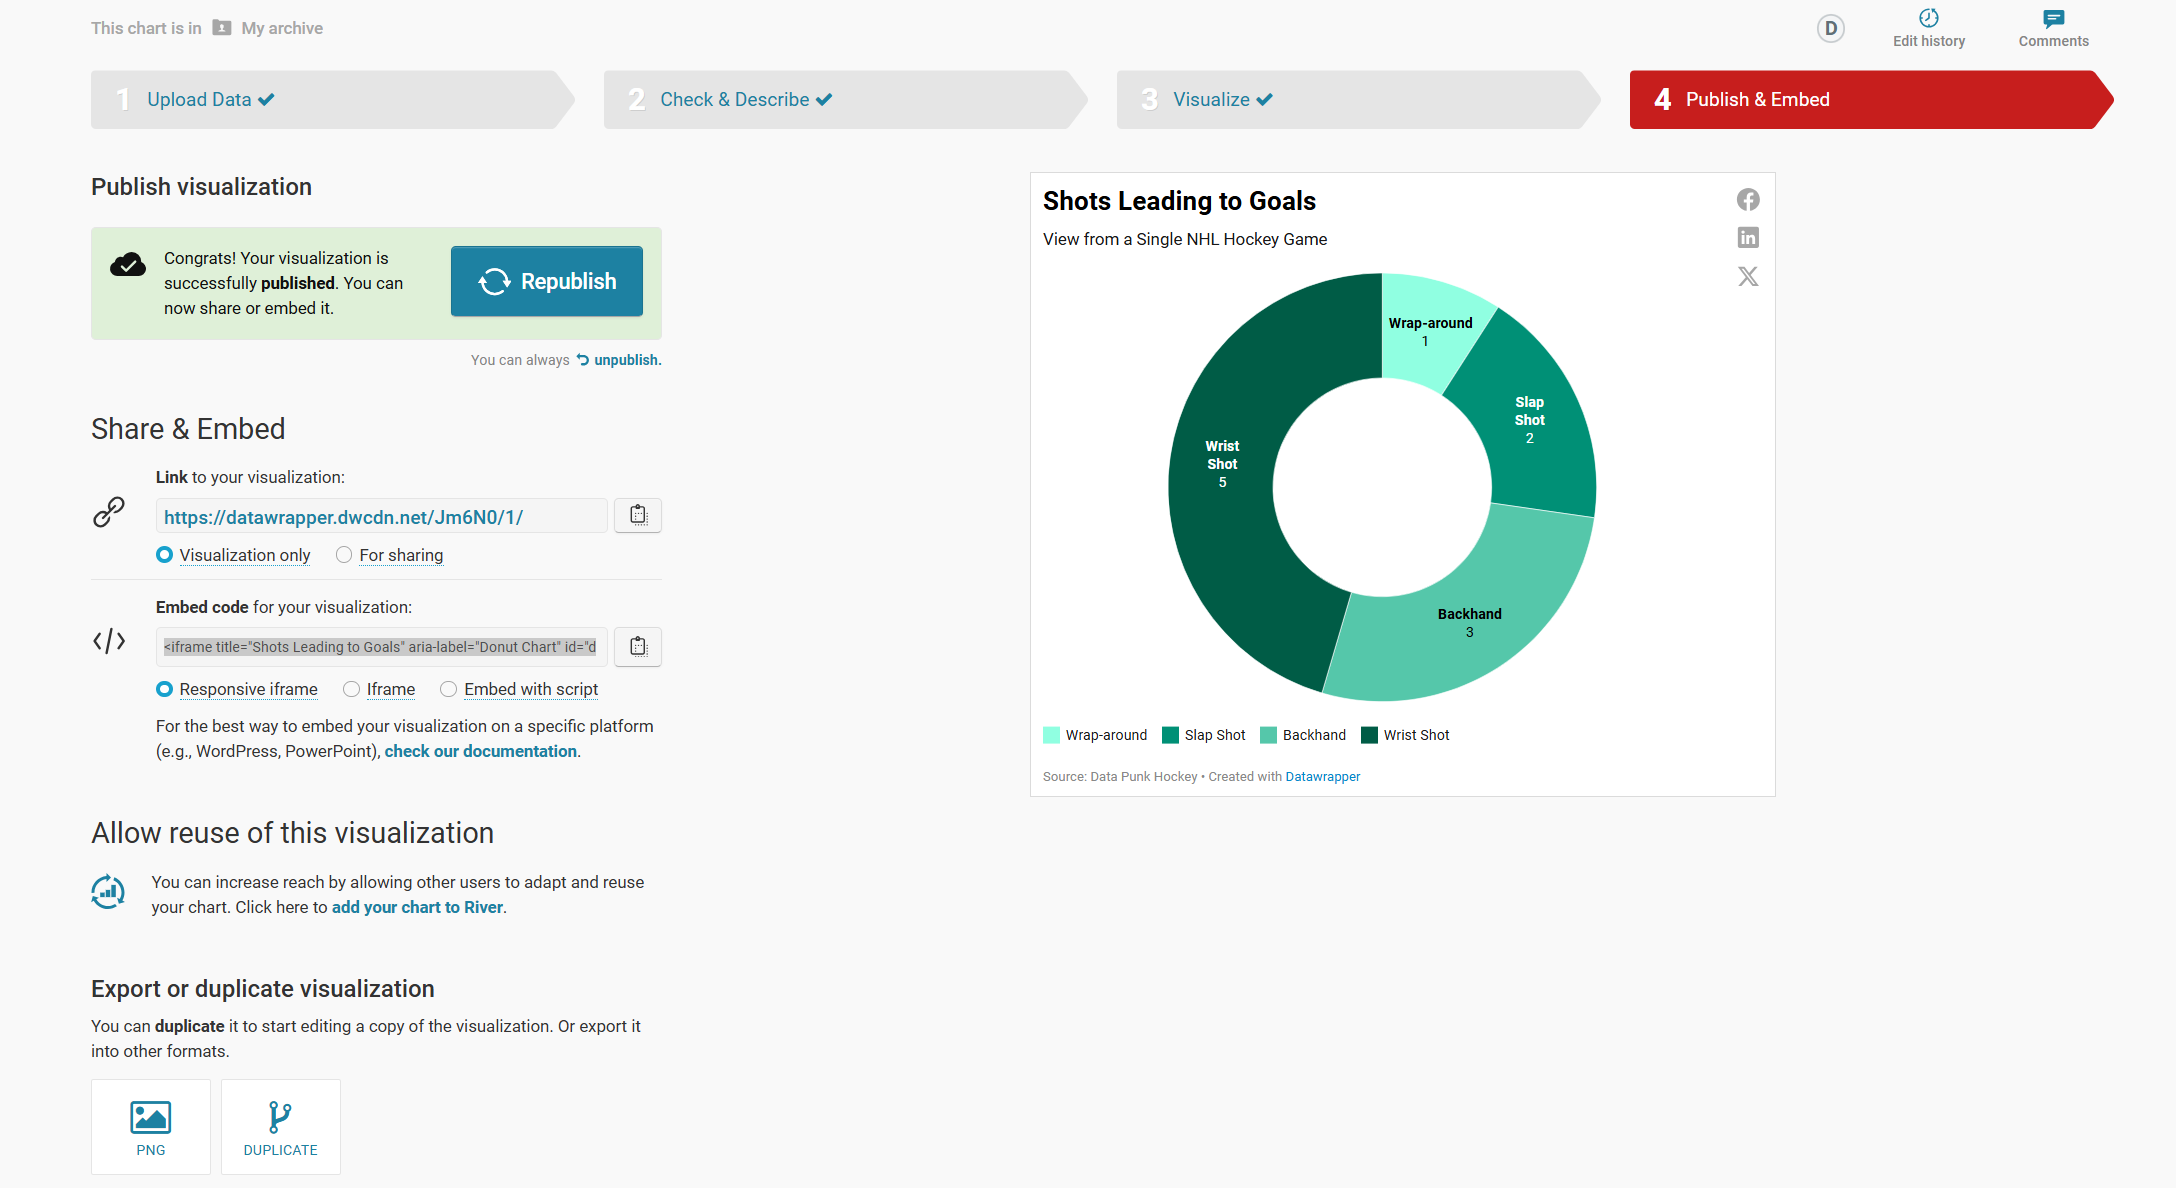Image resolution: width=2176 pixels, height=1188 pixels.
Task: Click the unpublish link
Action: coord(627,360)
